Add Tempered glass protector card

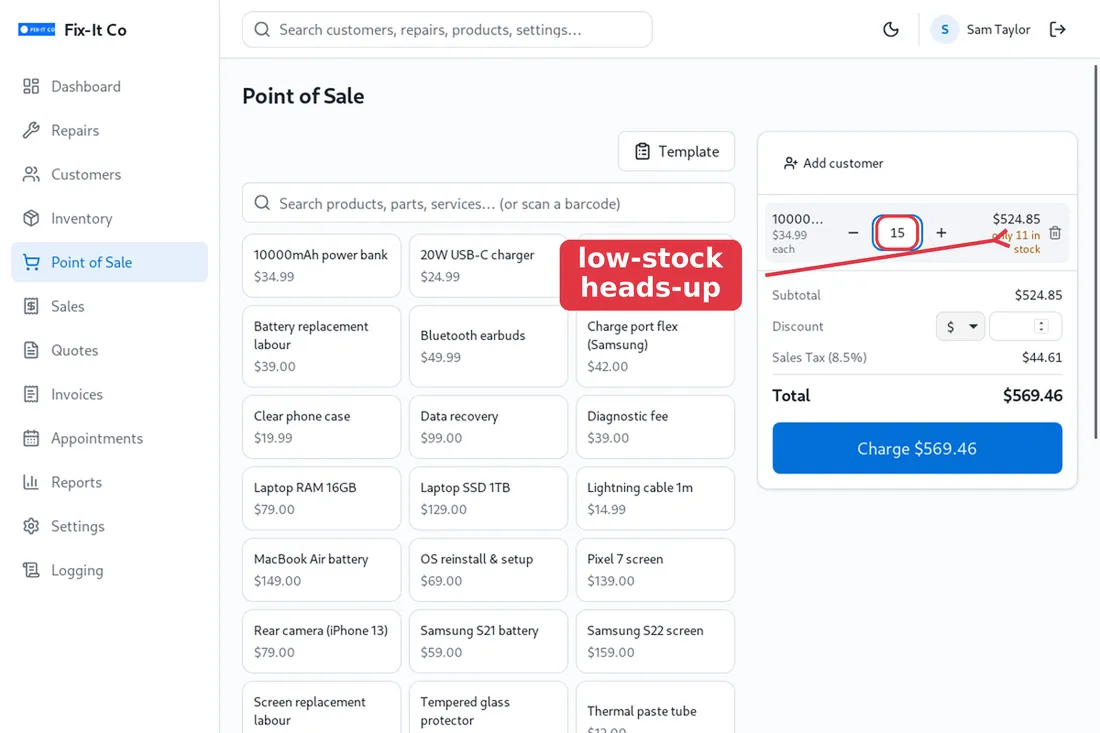click(488, 708)
